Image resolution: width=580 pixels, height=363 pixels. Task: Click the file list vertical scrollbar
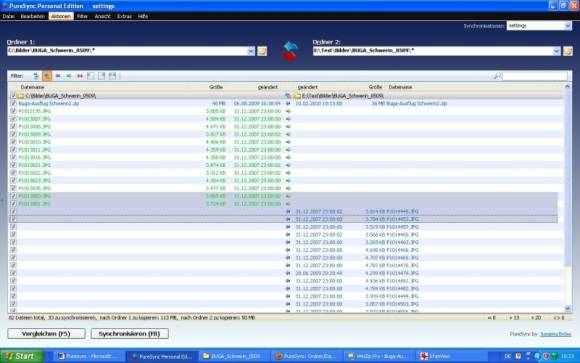coord(568,197)
